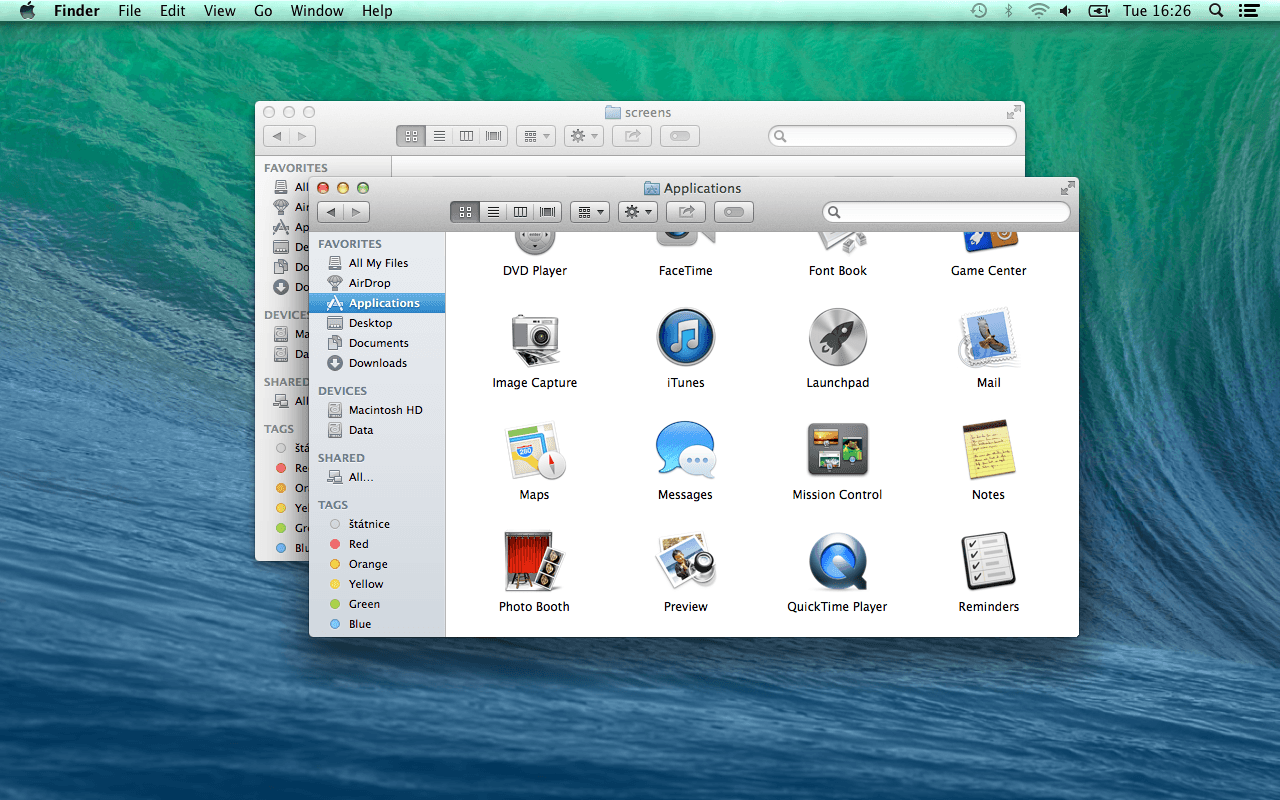Image resolution: width=1280 pixels, height=800 pixels.
Task: Open the Mission Control icon
Action: tap(837, 449)
